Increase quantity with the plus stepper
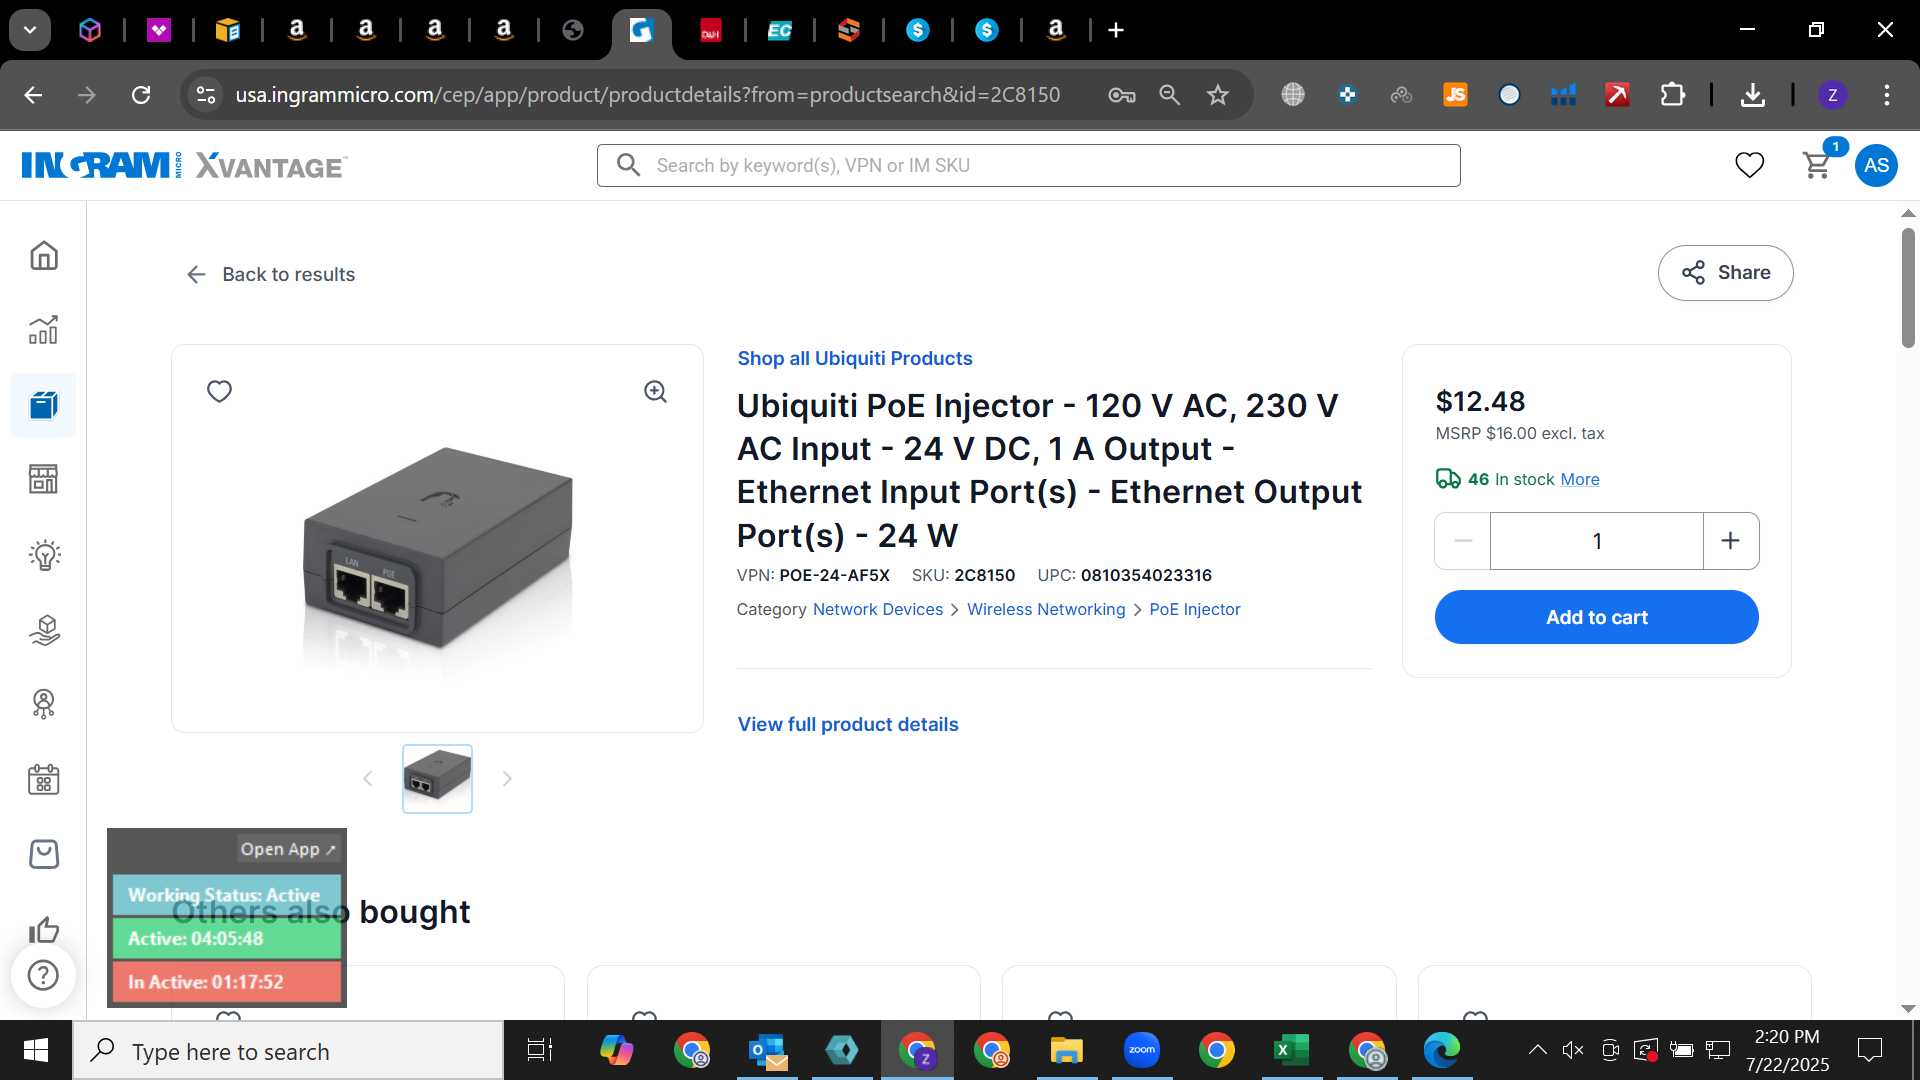Screen dimensions: 1920x1080 coord(1730,541)
